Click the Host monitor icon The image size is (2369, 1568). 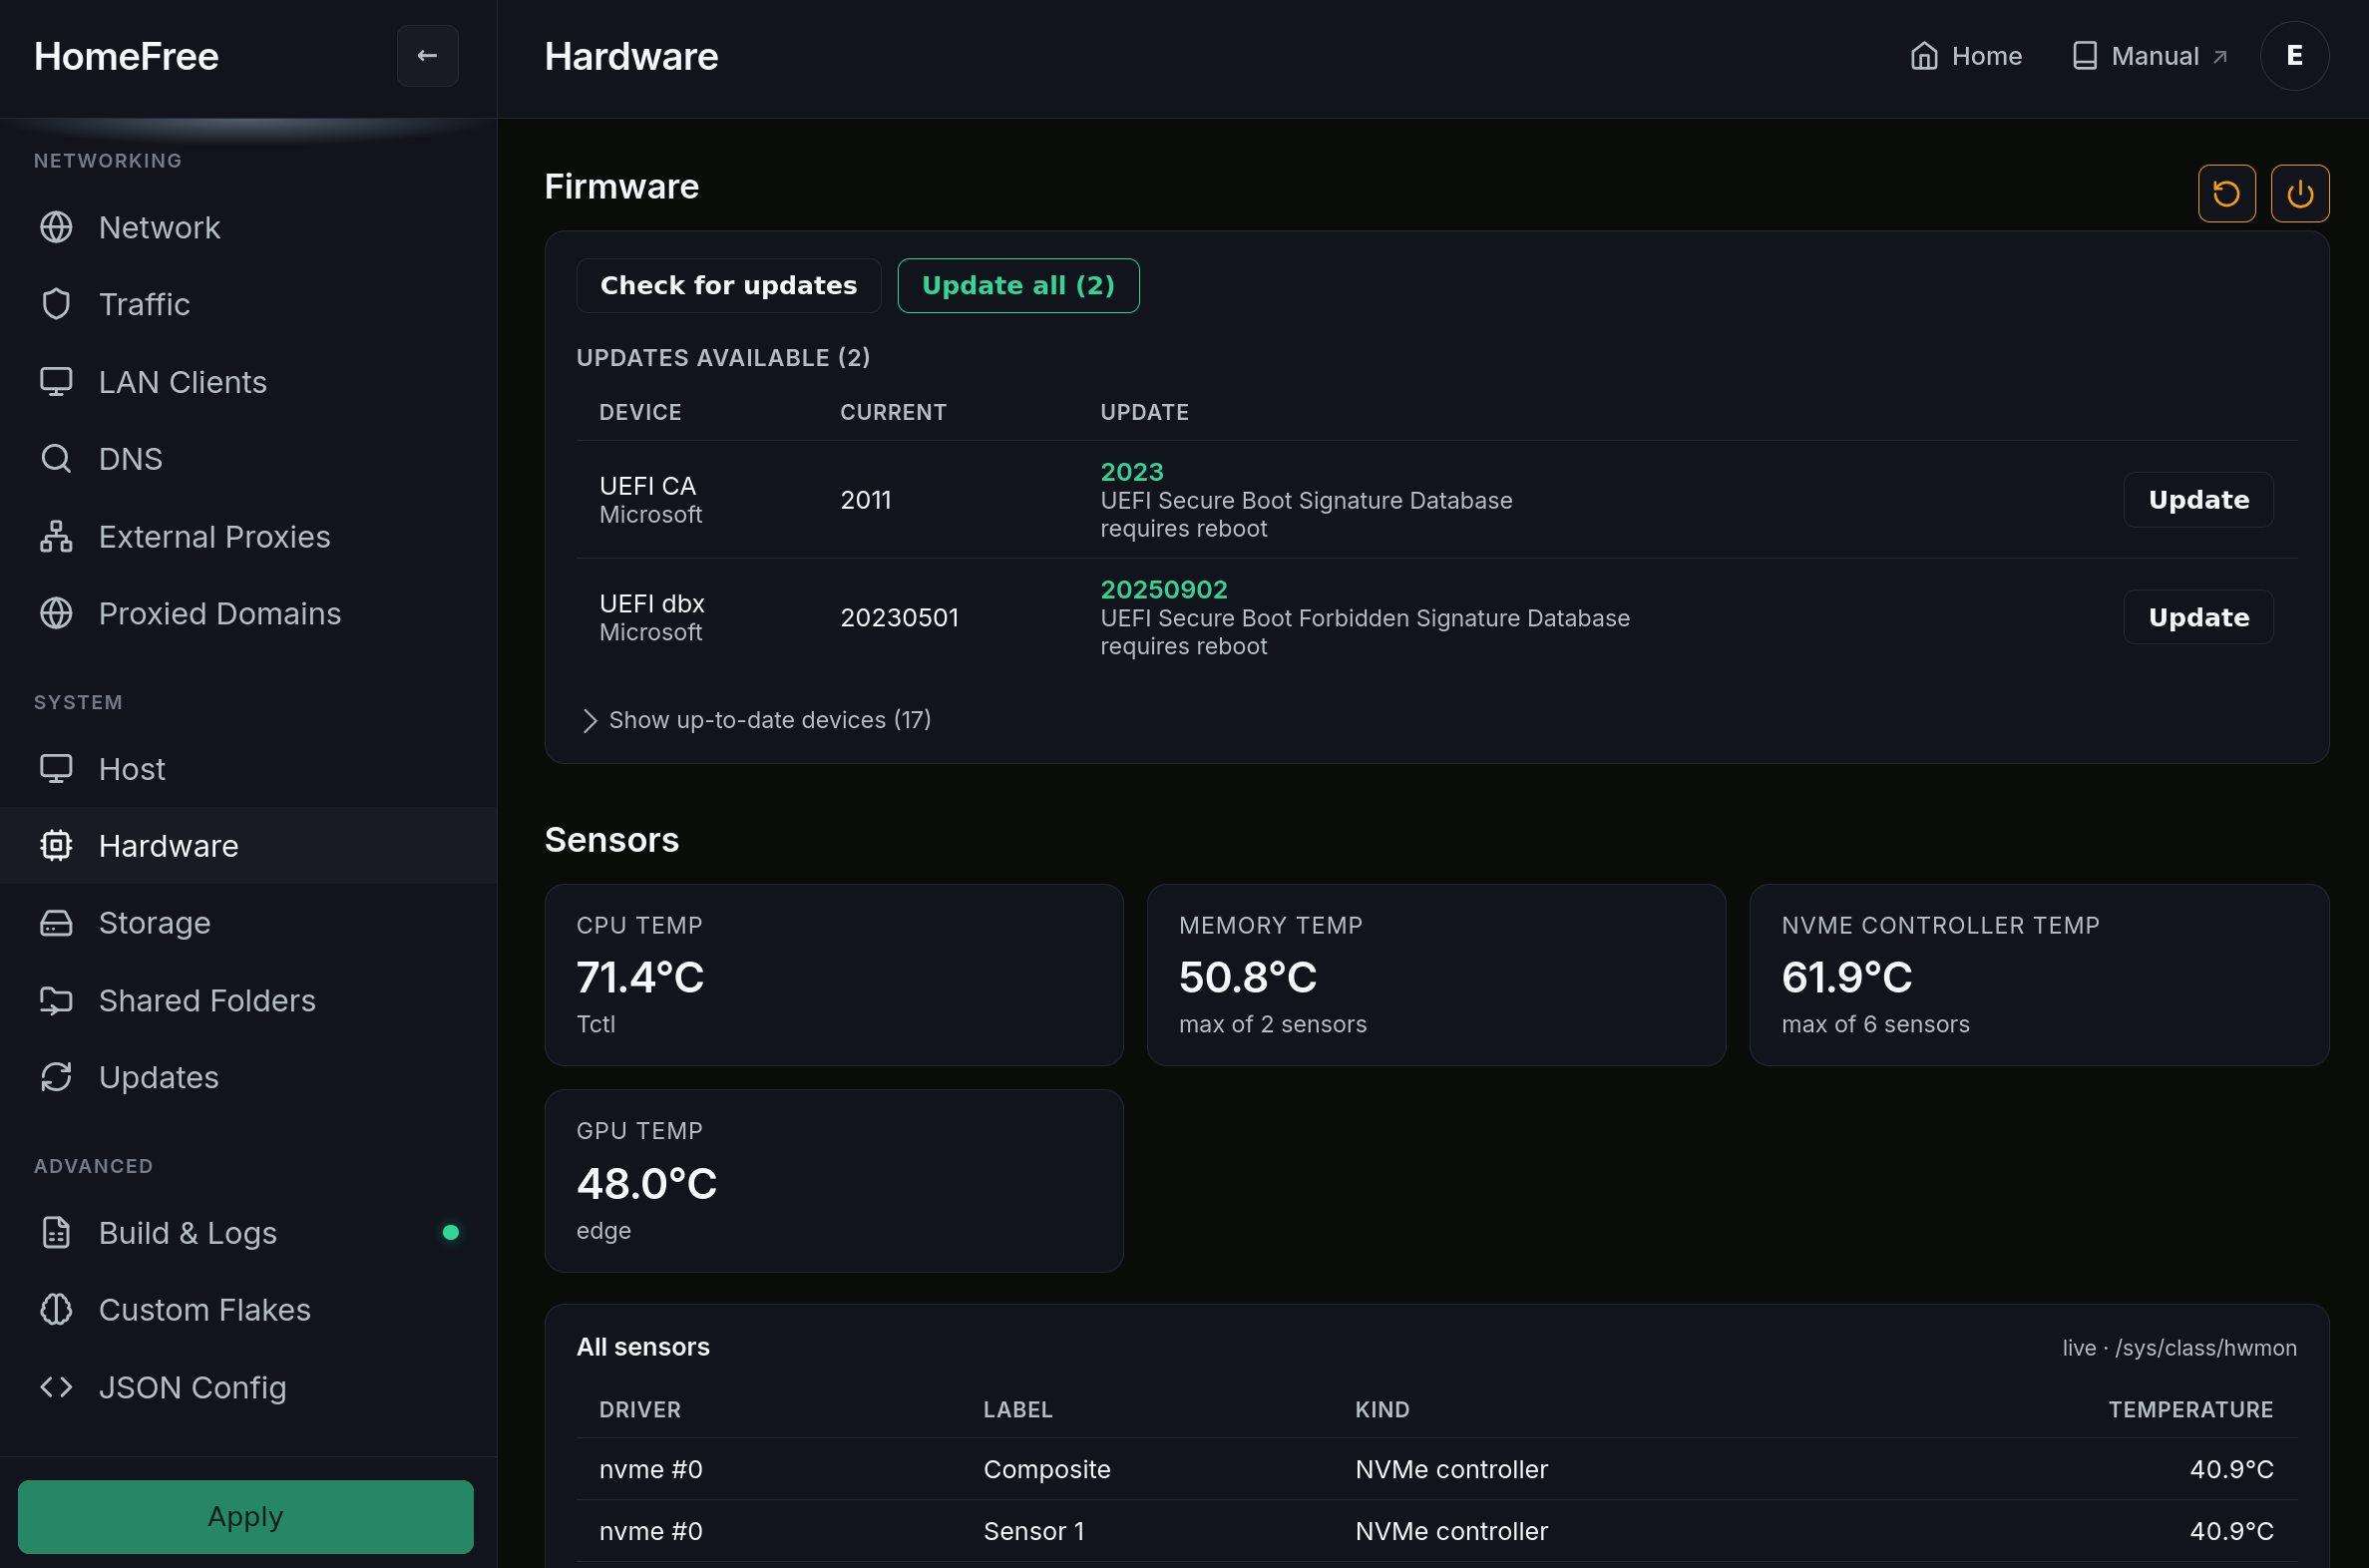coord(56,769)
